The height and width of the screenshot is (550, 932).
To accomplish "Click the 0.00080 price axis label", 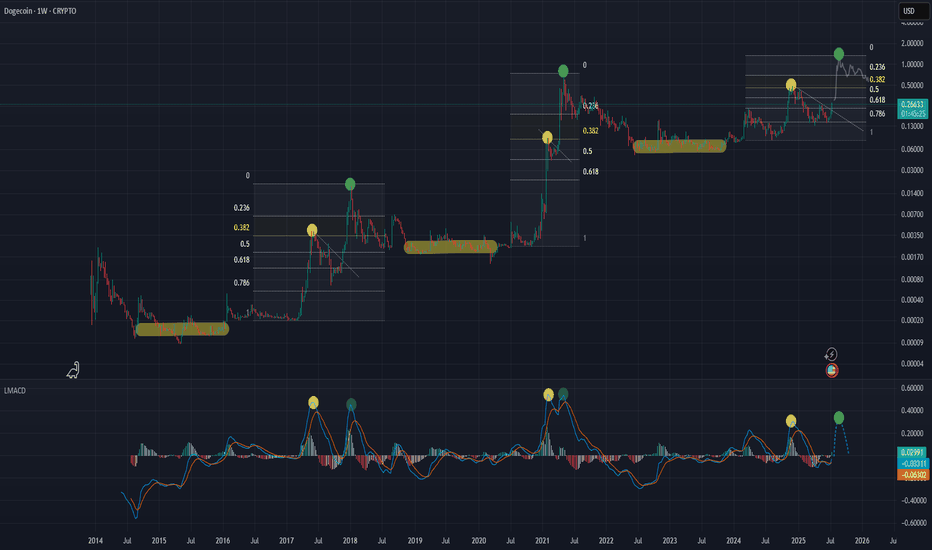I will (912, 279).
